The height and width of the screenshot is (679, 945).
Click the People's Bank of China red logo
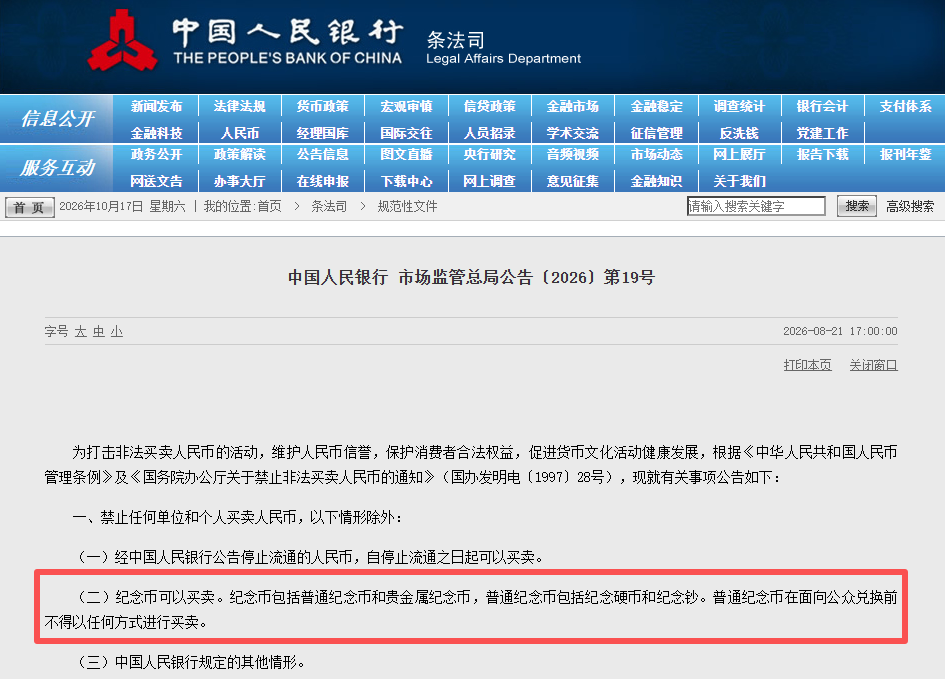pyautogui.click(x=122, y=41)
